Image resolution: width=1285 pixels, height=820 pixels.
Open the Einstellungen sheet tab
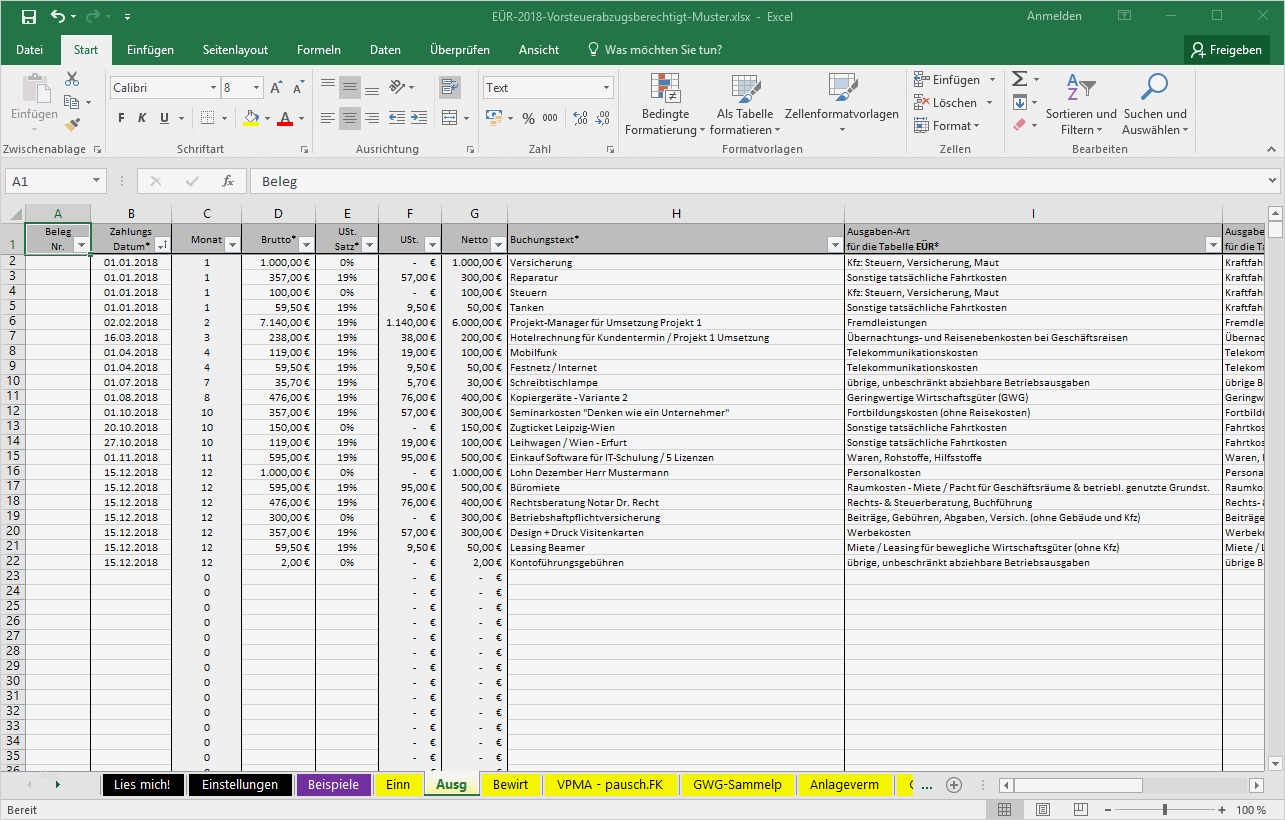tap(240, 784)
